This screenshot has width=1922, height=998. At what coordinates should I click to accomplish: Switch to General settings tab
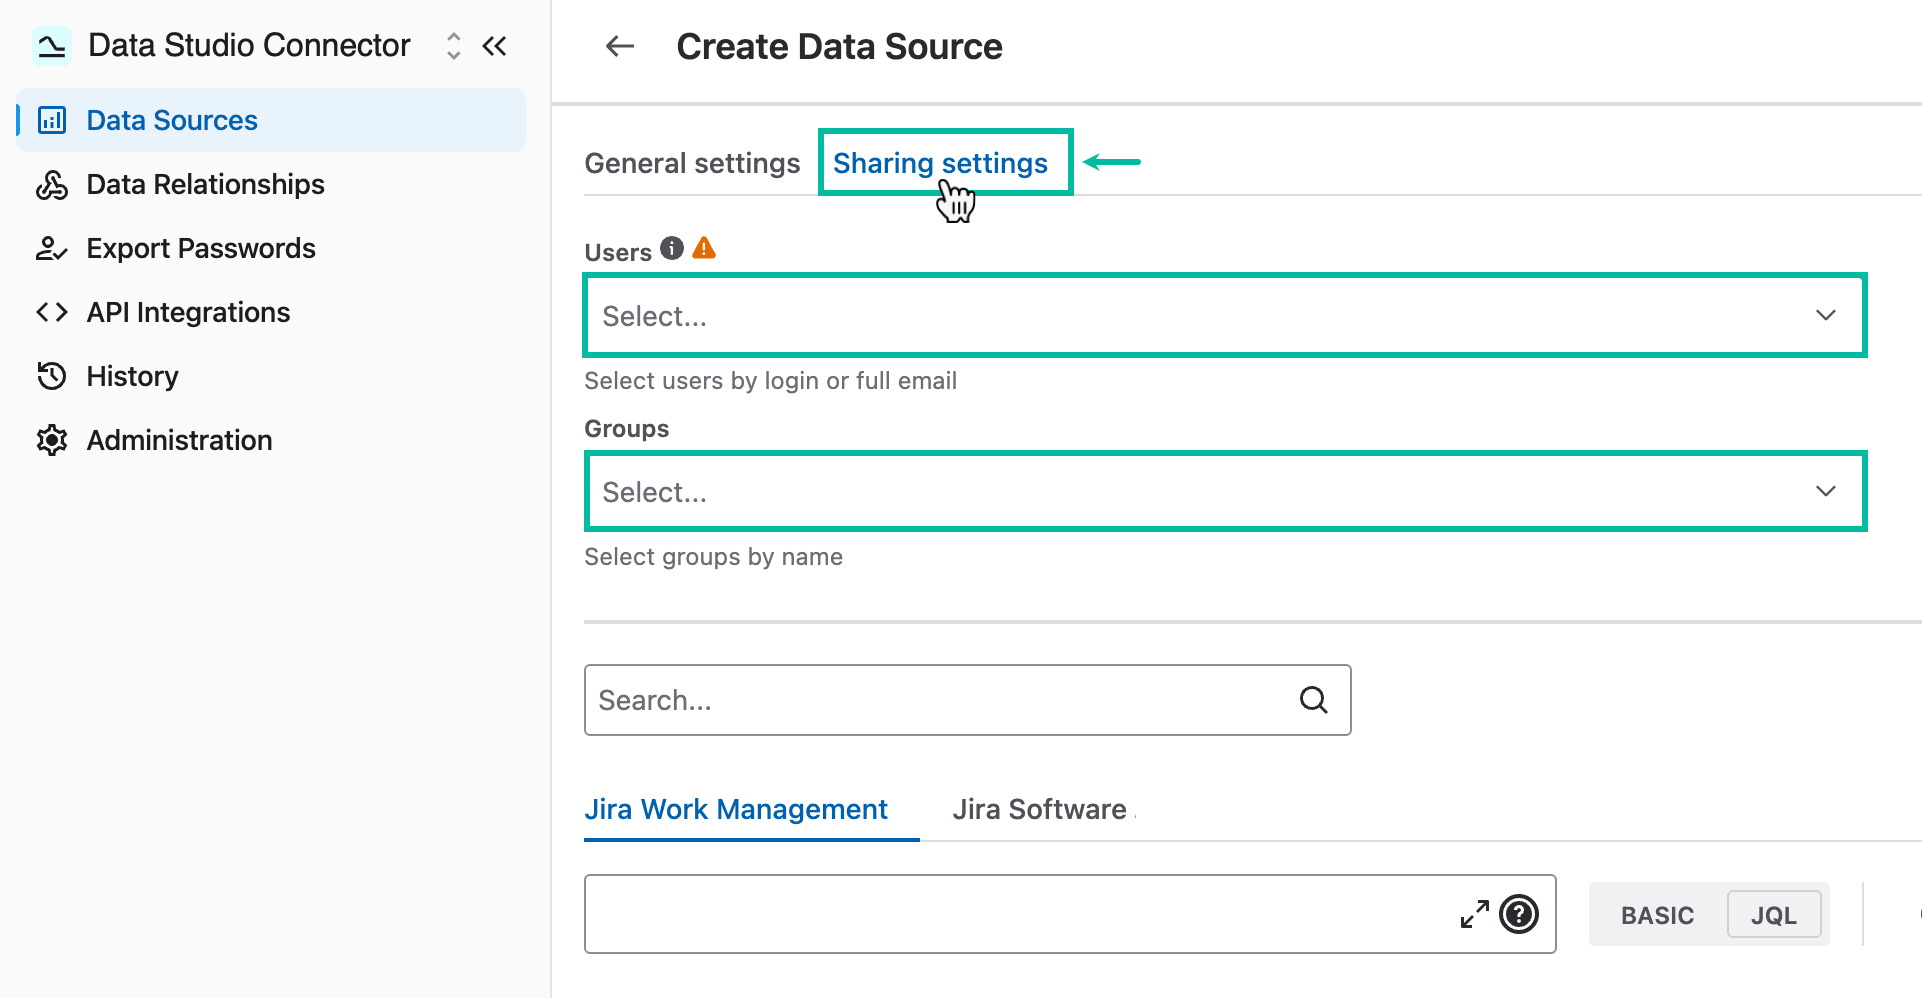tap(692, 163)
